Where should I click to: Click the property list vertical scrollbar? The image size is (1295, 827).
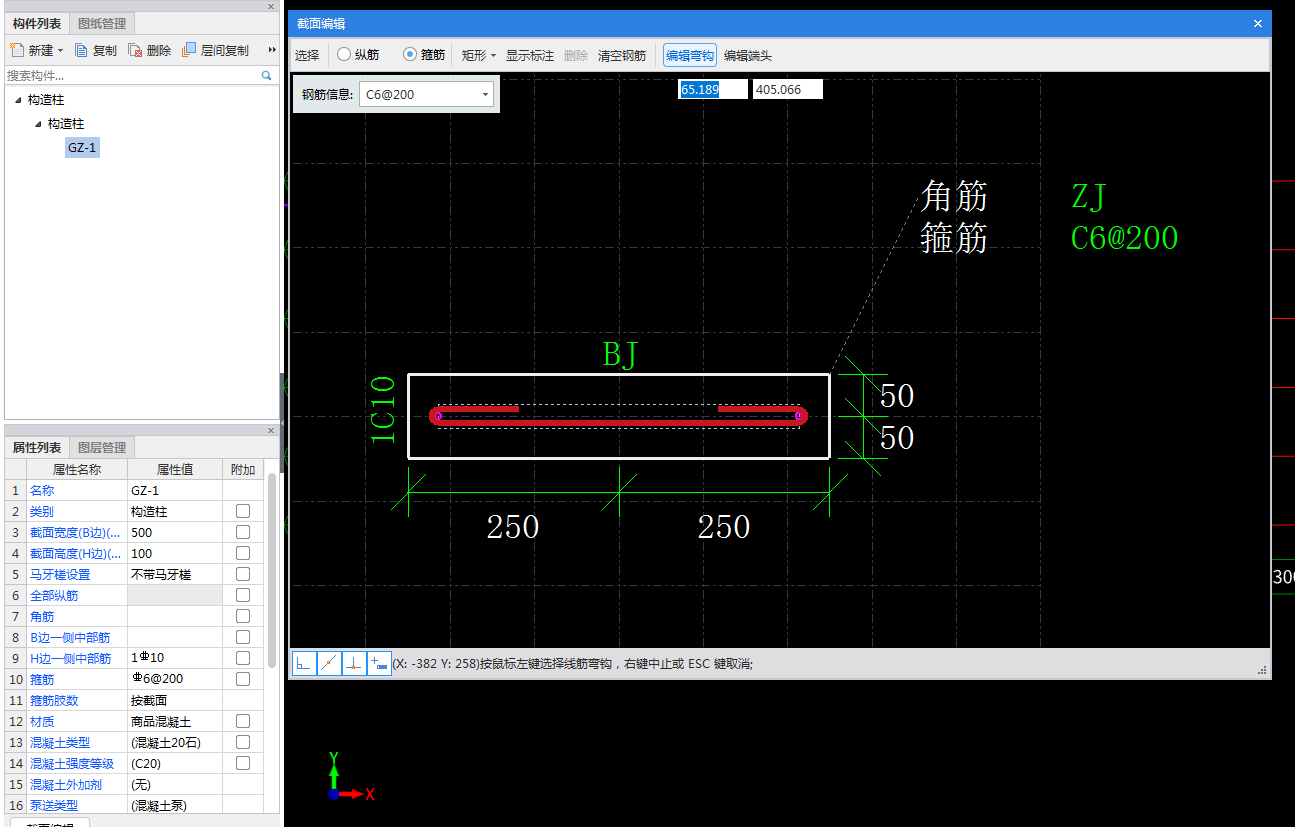271,570
